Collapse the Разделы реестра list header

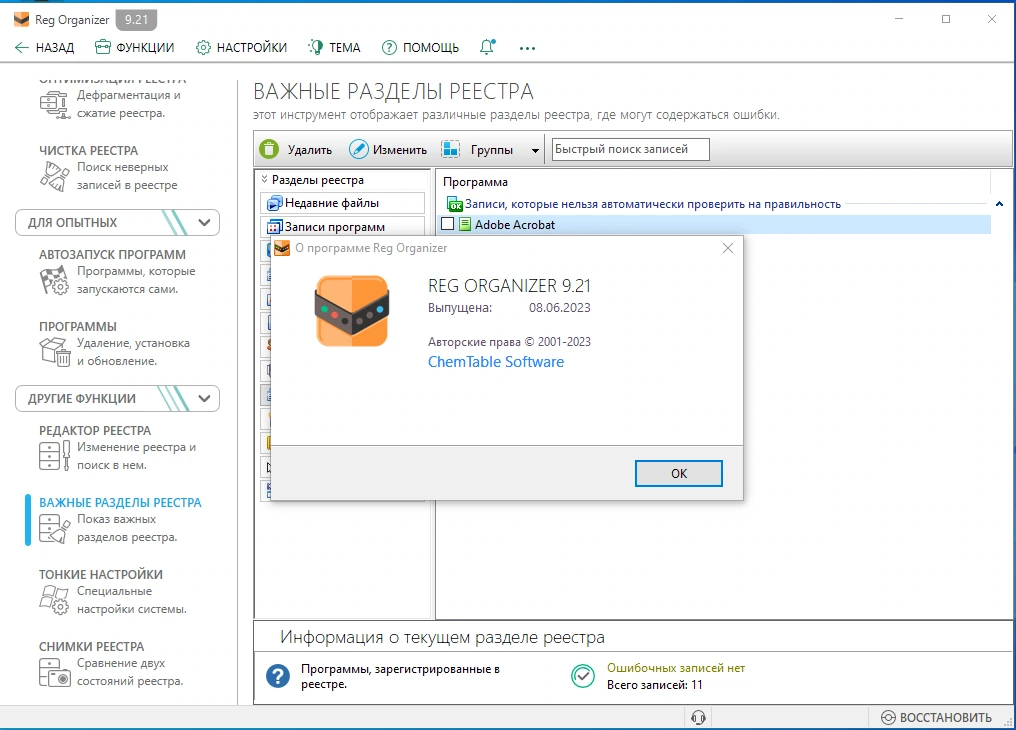pyautogui.click(x=264, y=179)
